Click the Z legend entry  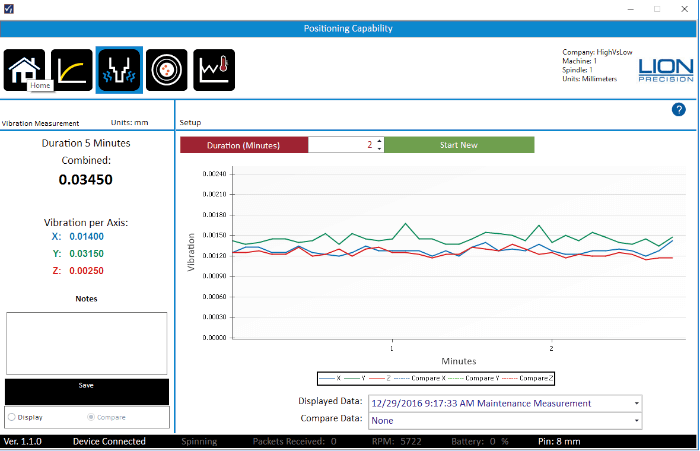point(380,378)
